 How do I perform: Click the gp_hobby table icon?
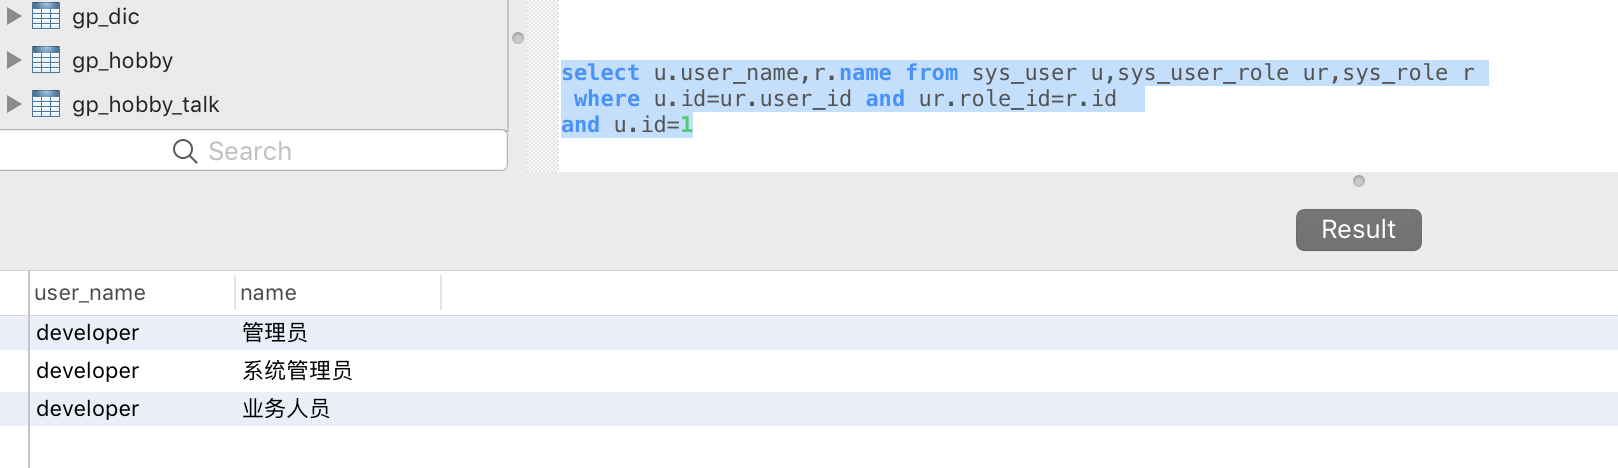tap(46, 60)
